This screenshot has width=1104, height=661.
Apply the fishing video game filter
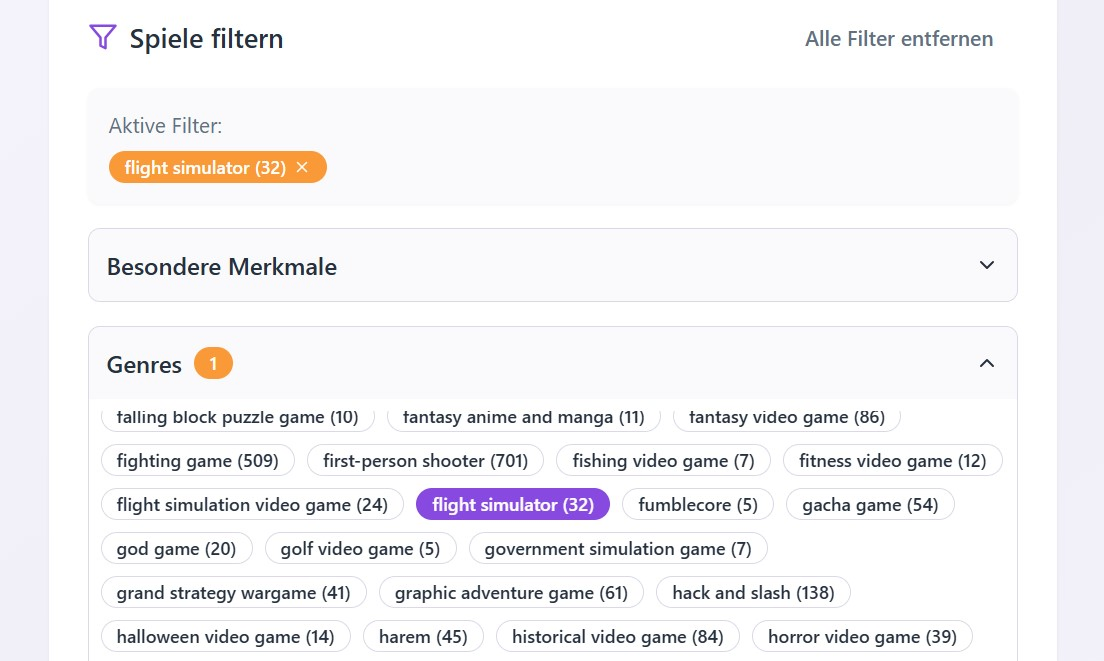click(x=663, y=460)
